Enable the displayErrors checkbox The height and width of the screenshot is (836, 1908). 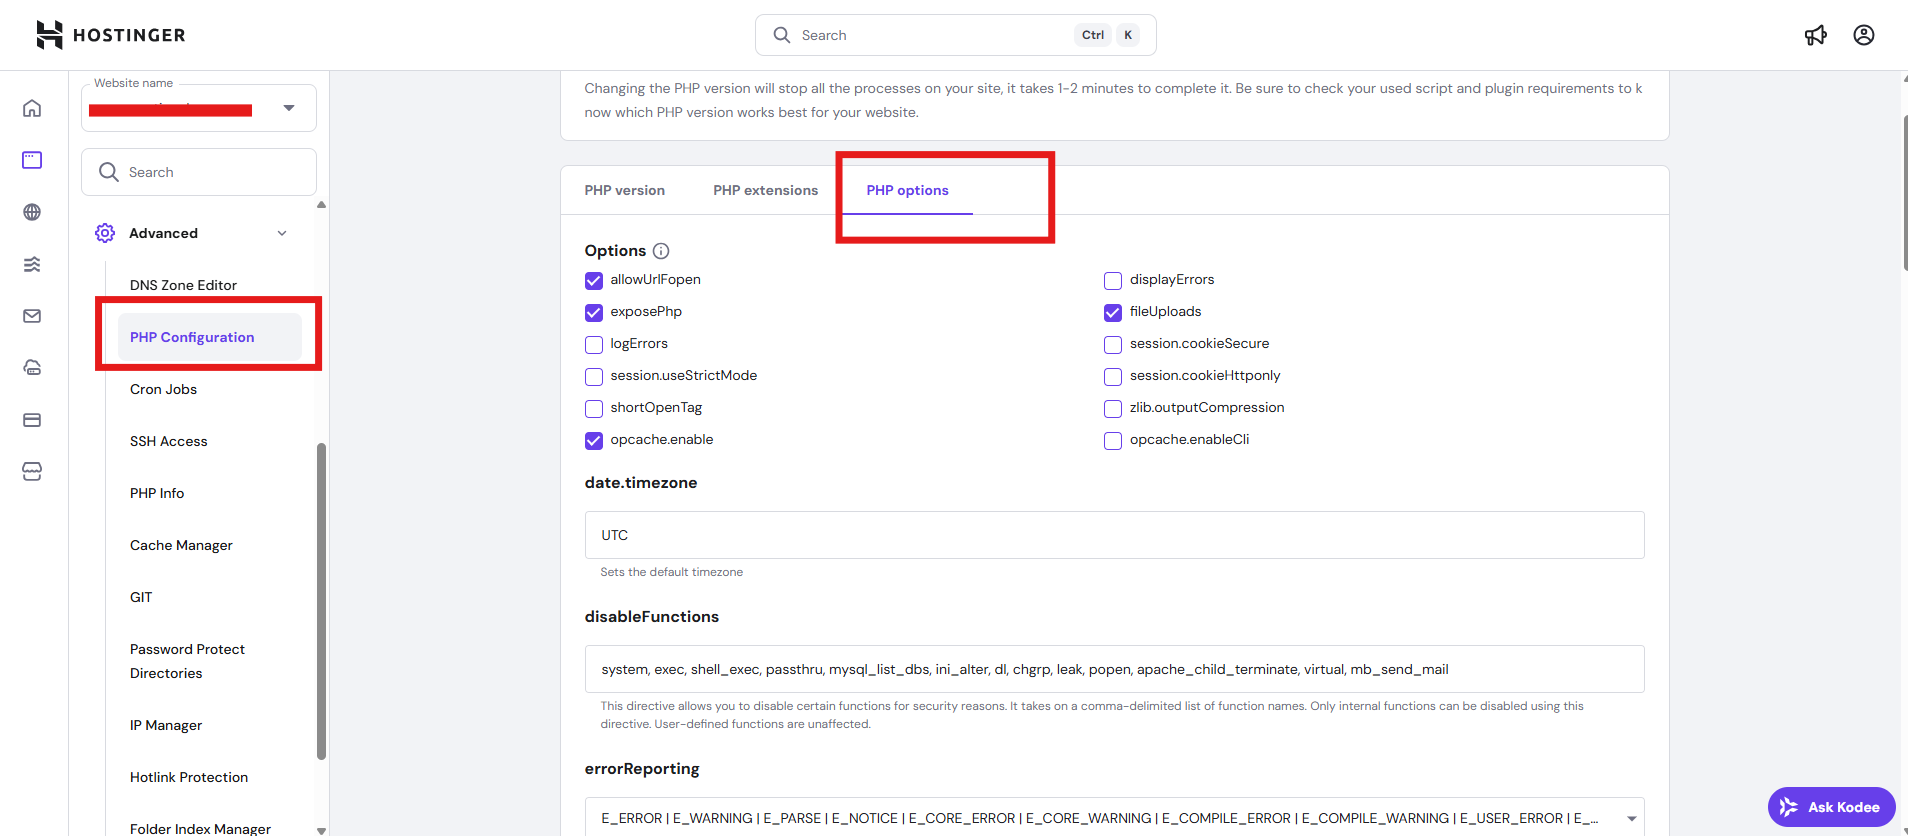click(x=1113, y=280)
